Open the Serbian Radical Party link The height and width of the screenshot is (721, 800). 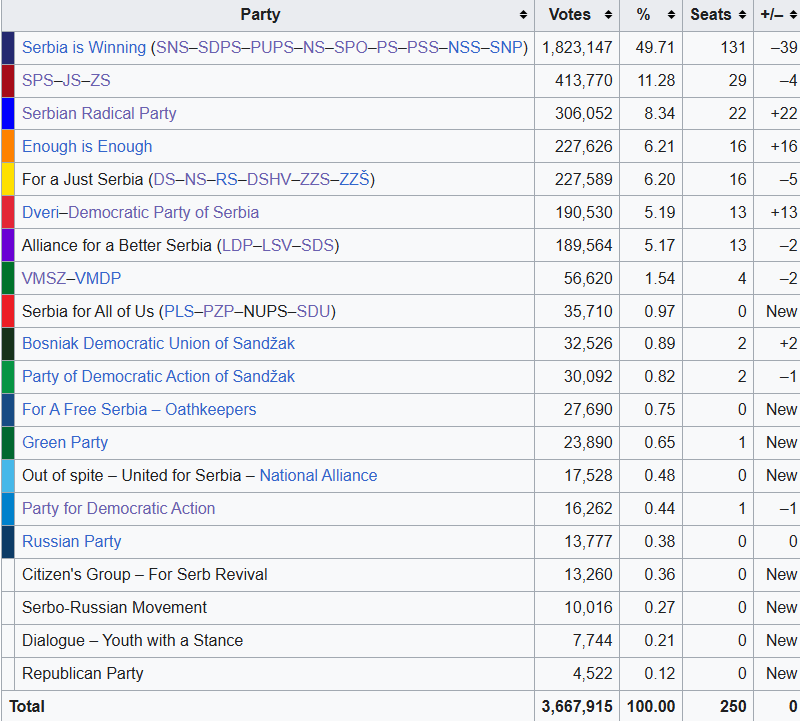99,114
